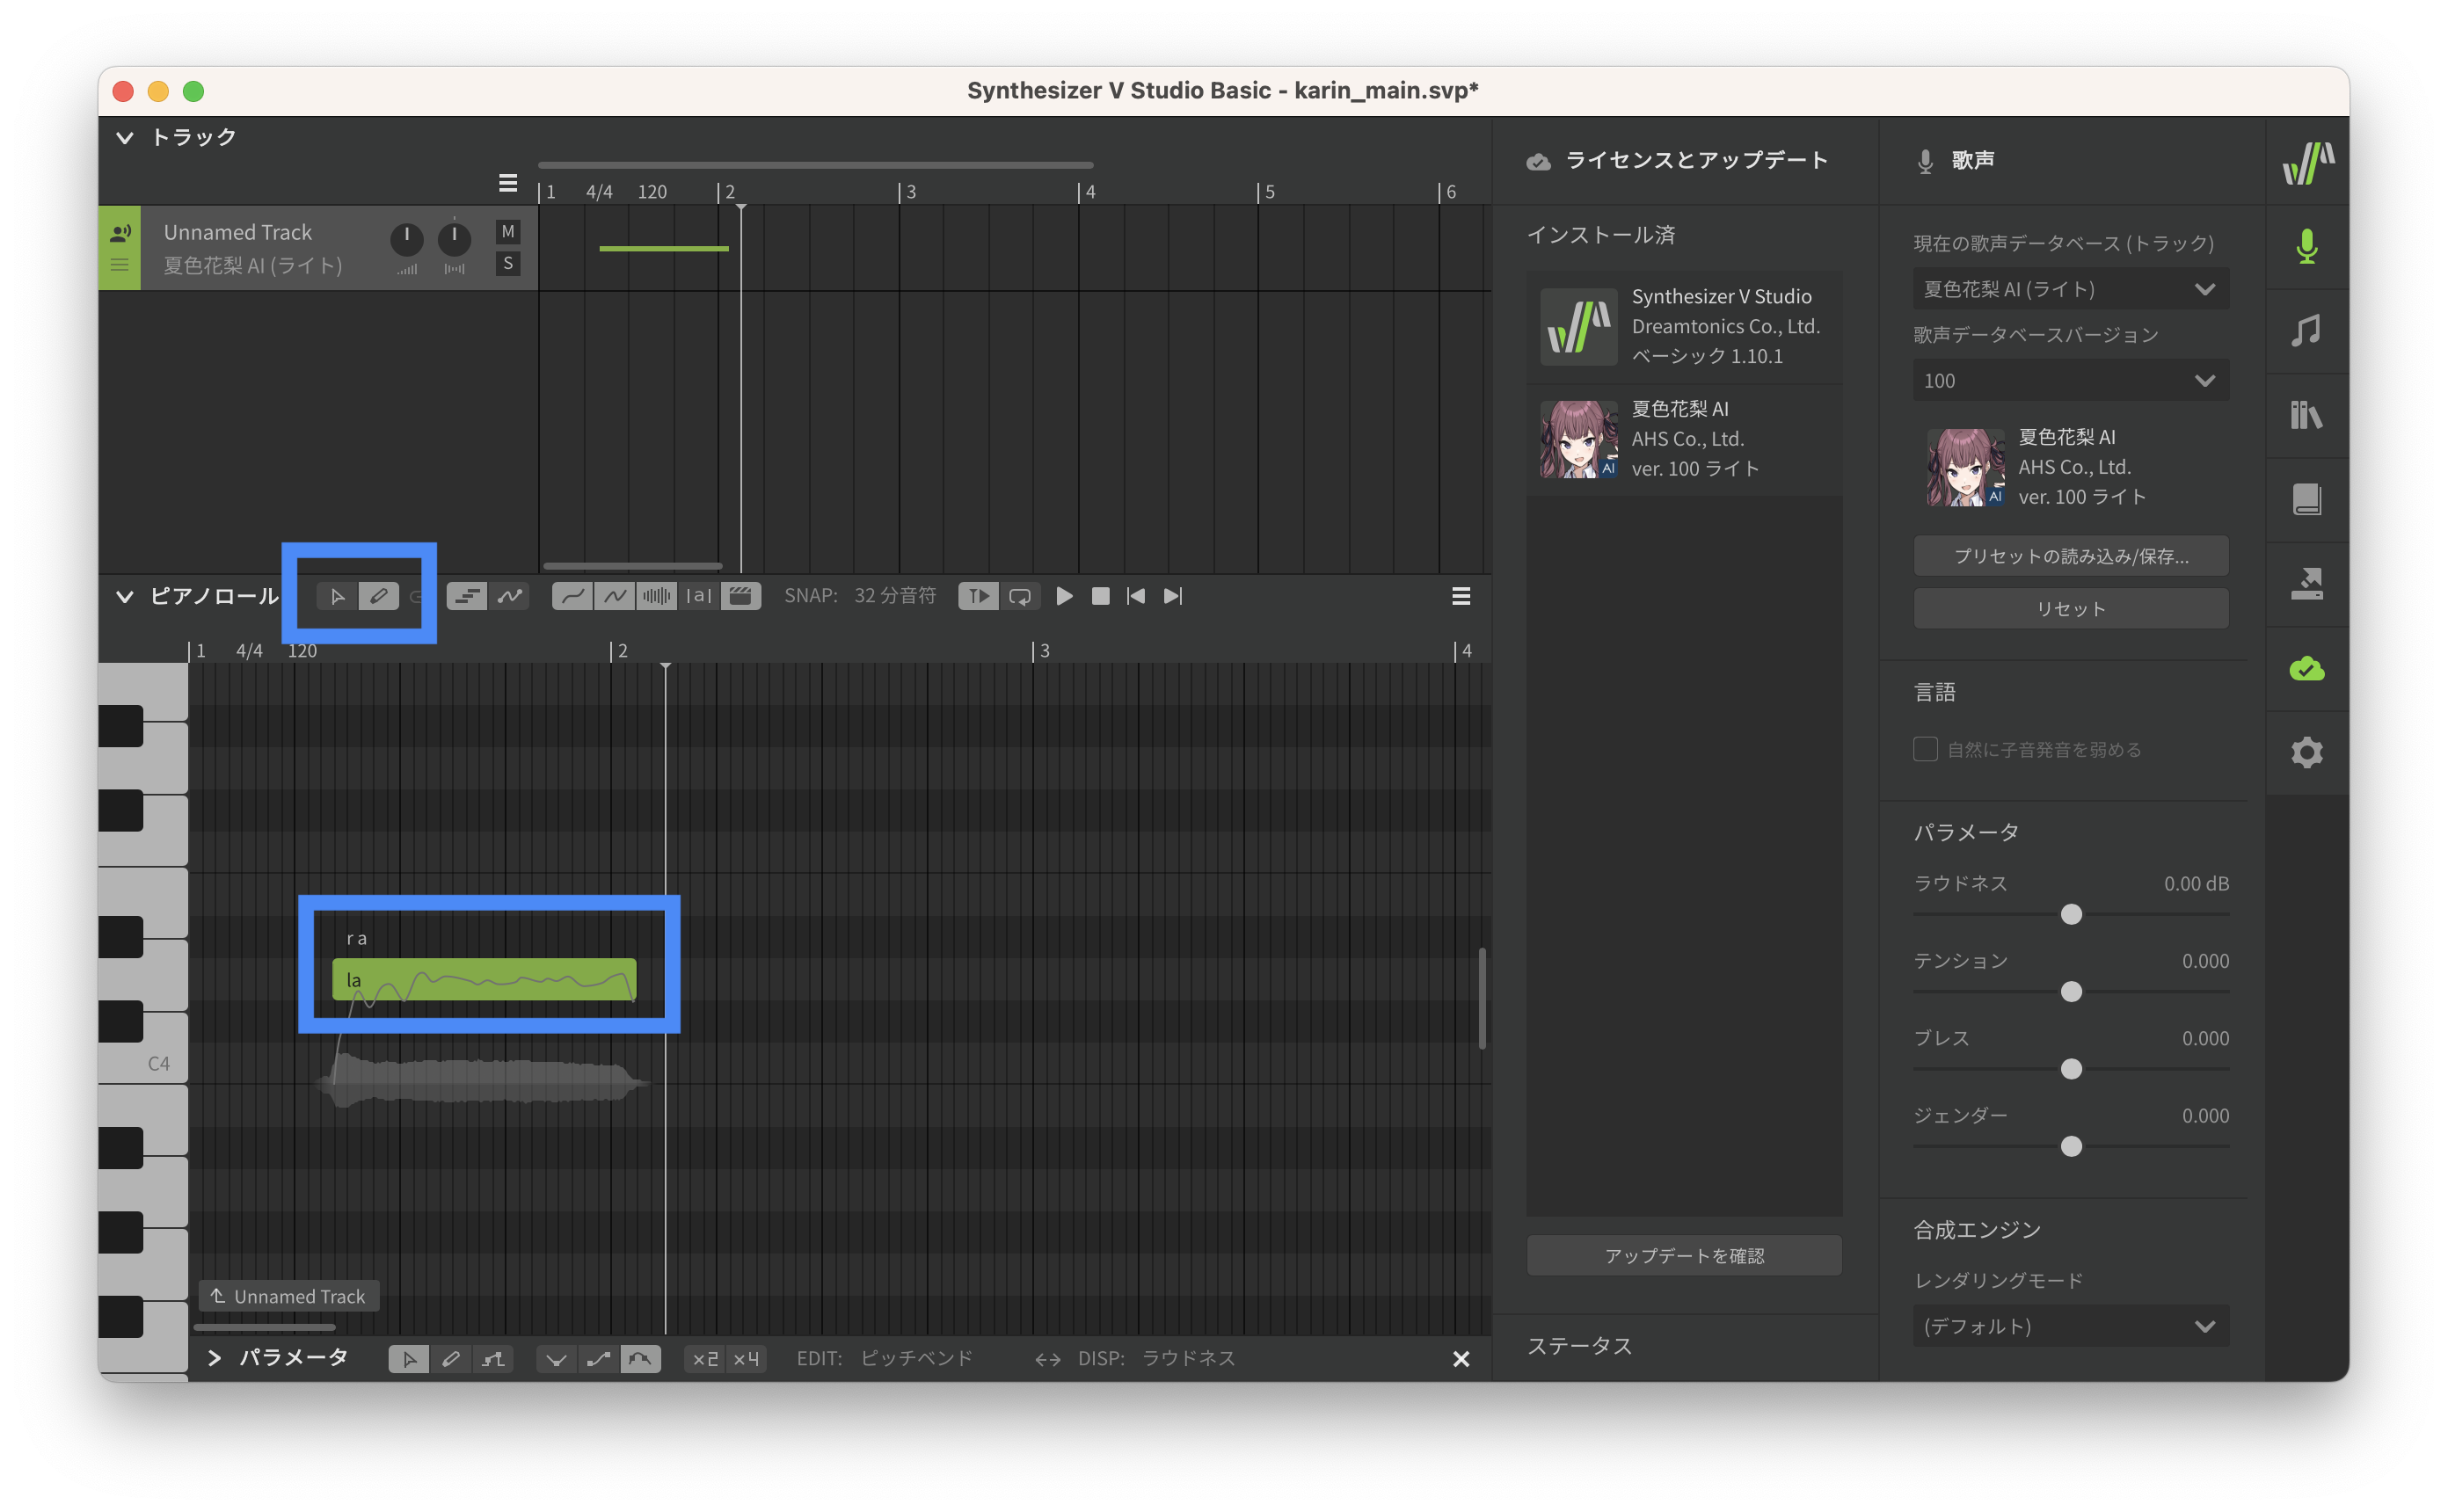Swap EDIT and DISP parameters arrow
The width and height of the screenshot is (2448, 1512).
click(x=1047, y=1359)
